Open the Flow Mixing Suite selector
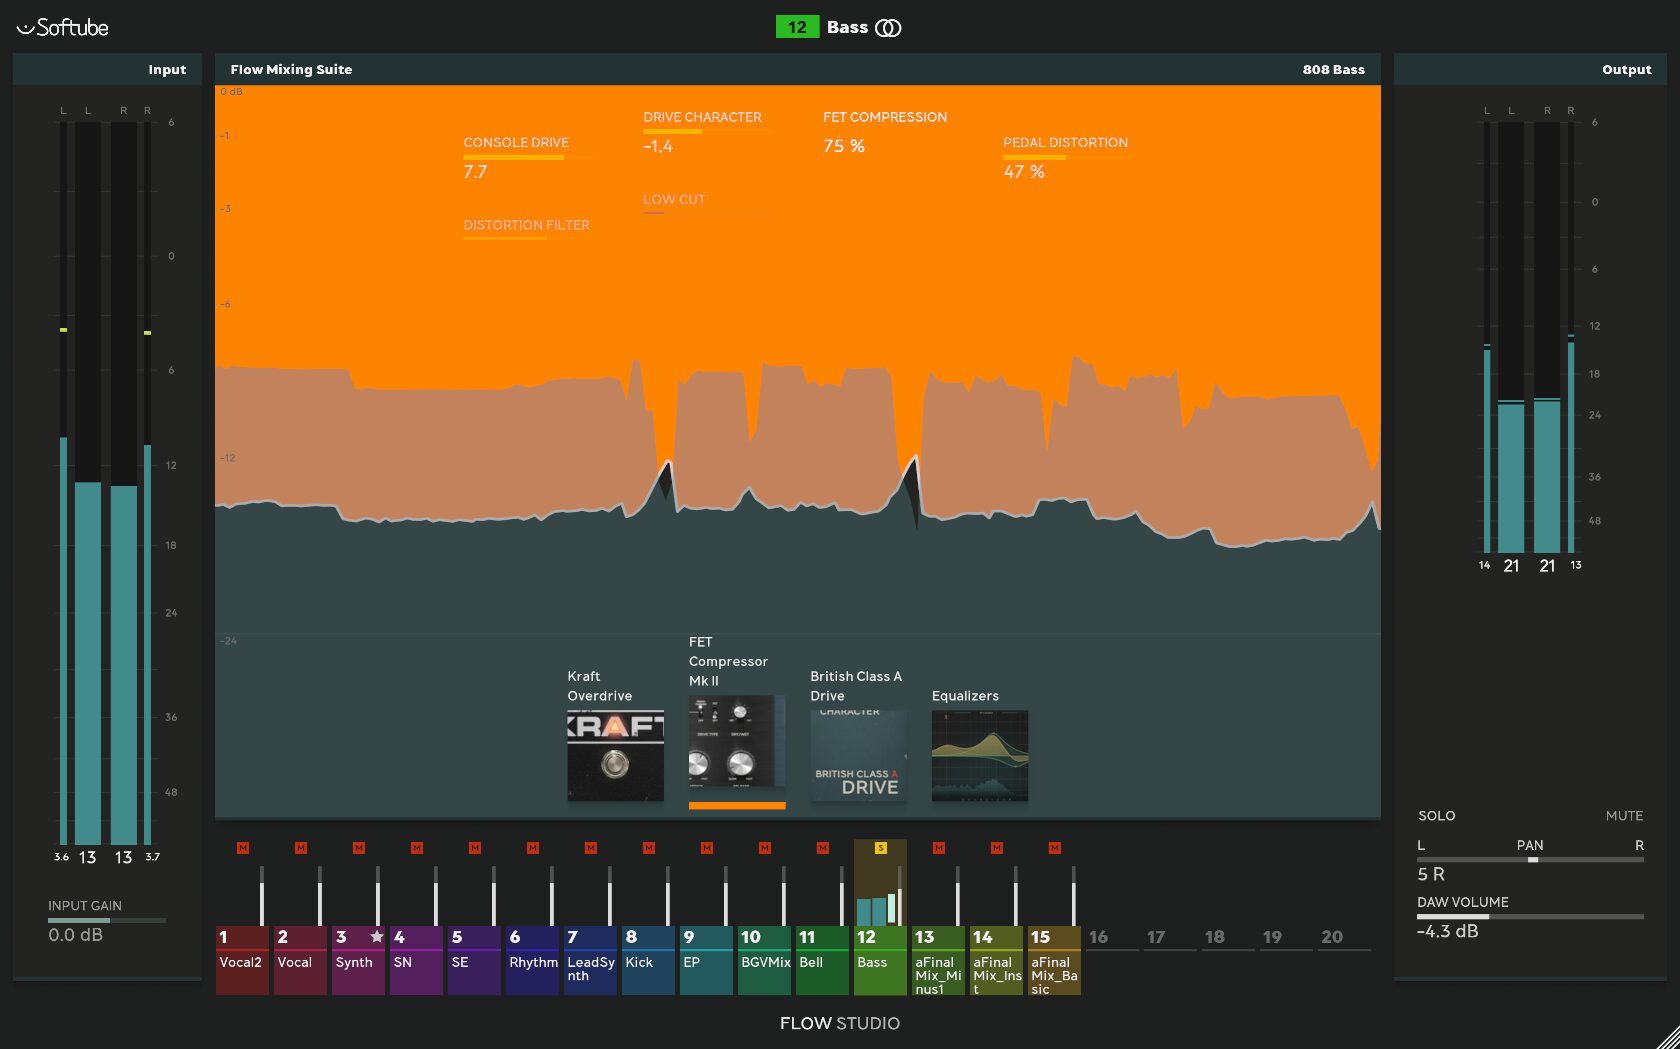 [291, 70]
